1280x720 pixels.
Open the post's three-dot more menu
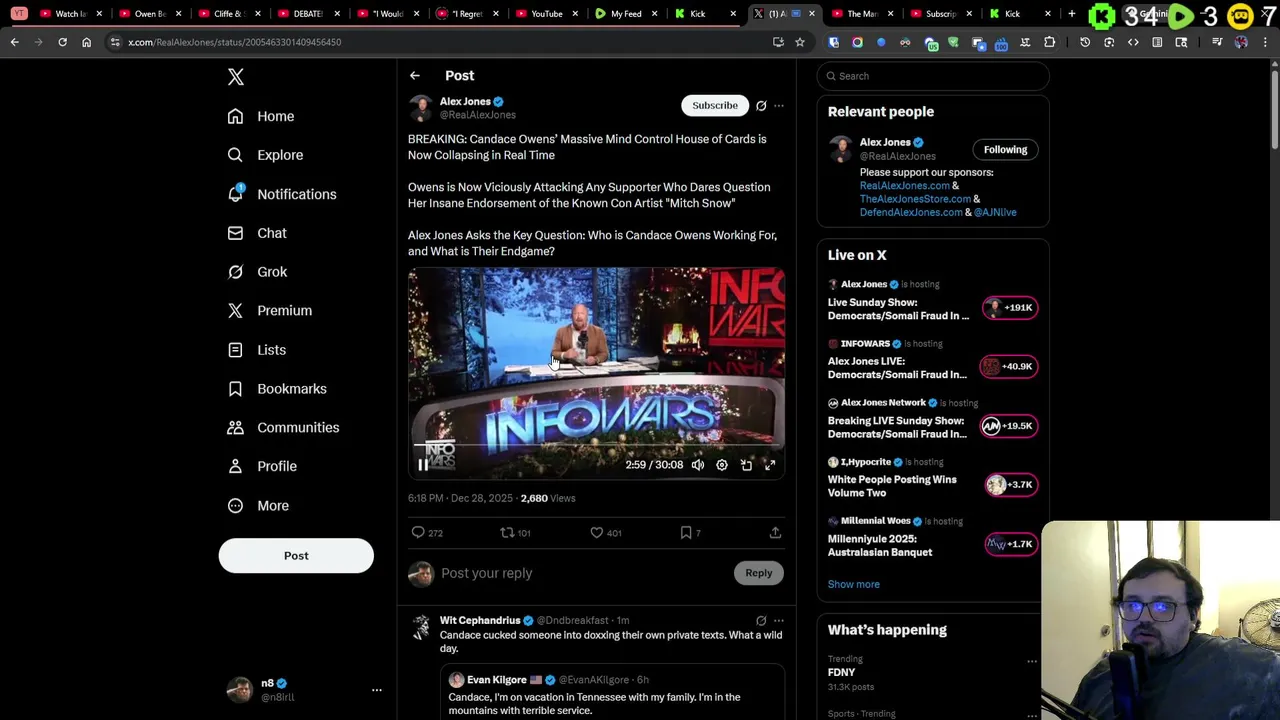pos(779,105)
